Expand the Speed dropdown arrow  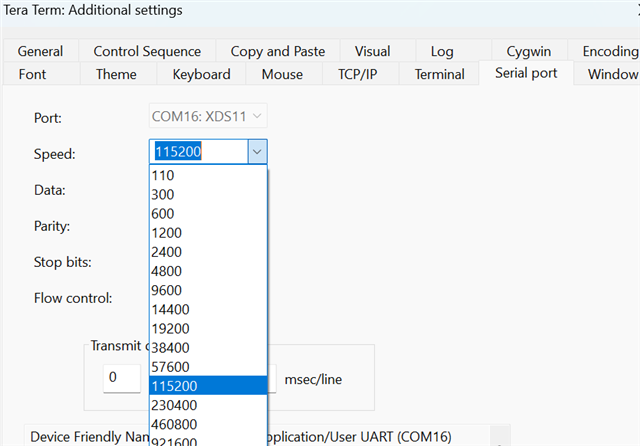[x=257, y=151]
